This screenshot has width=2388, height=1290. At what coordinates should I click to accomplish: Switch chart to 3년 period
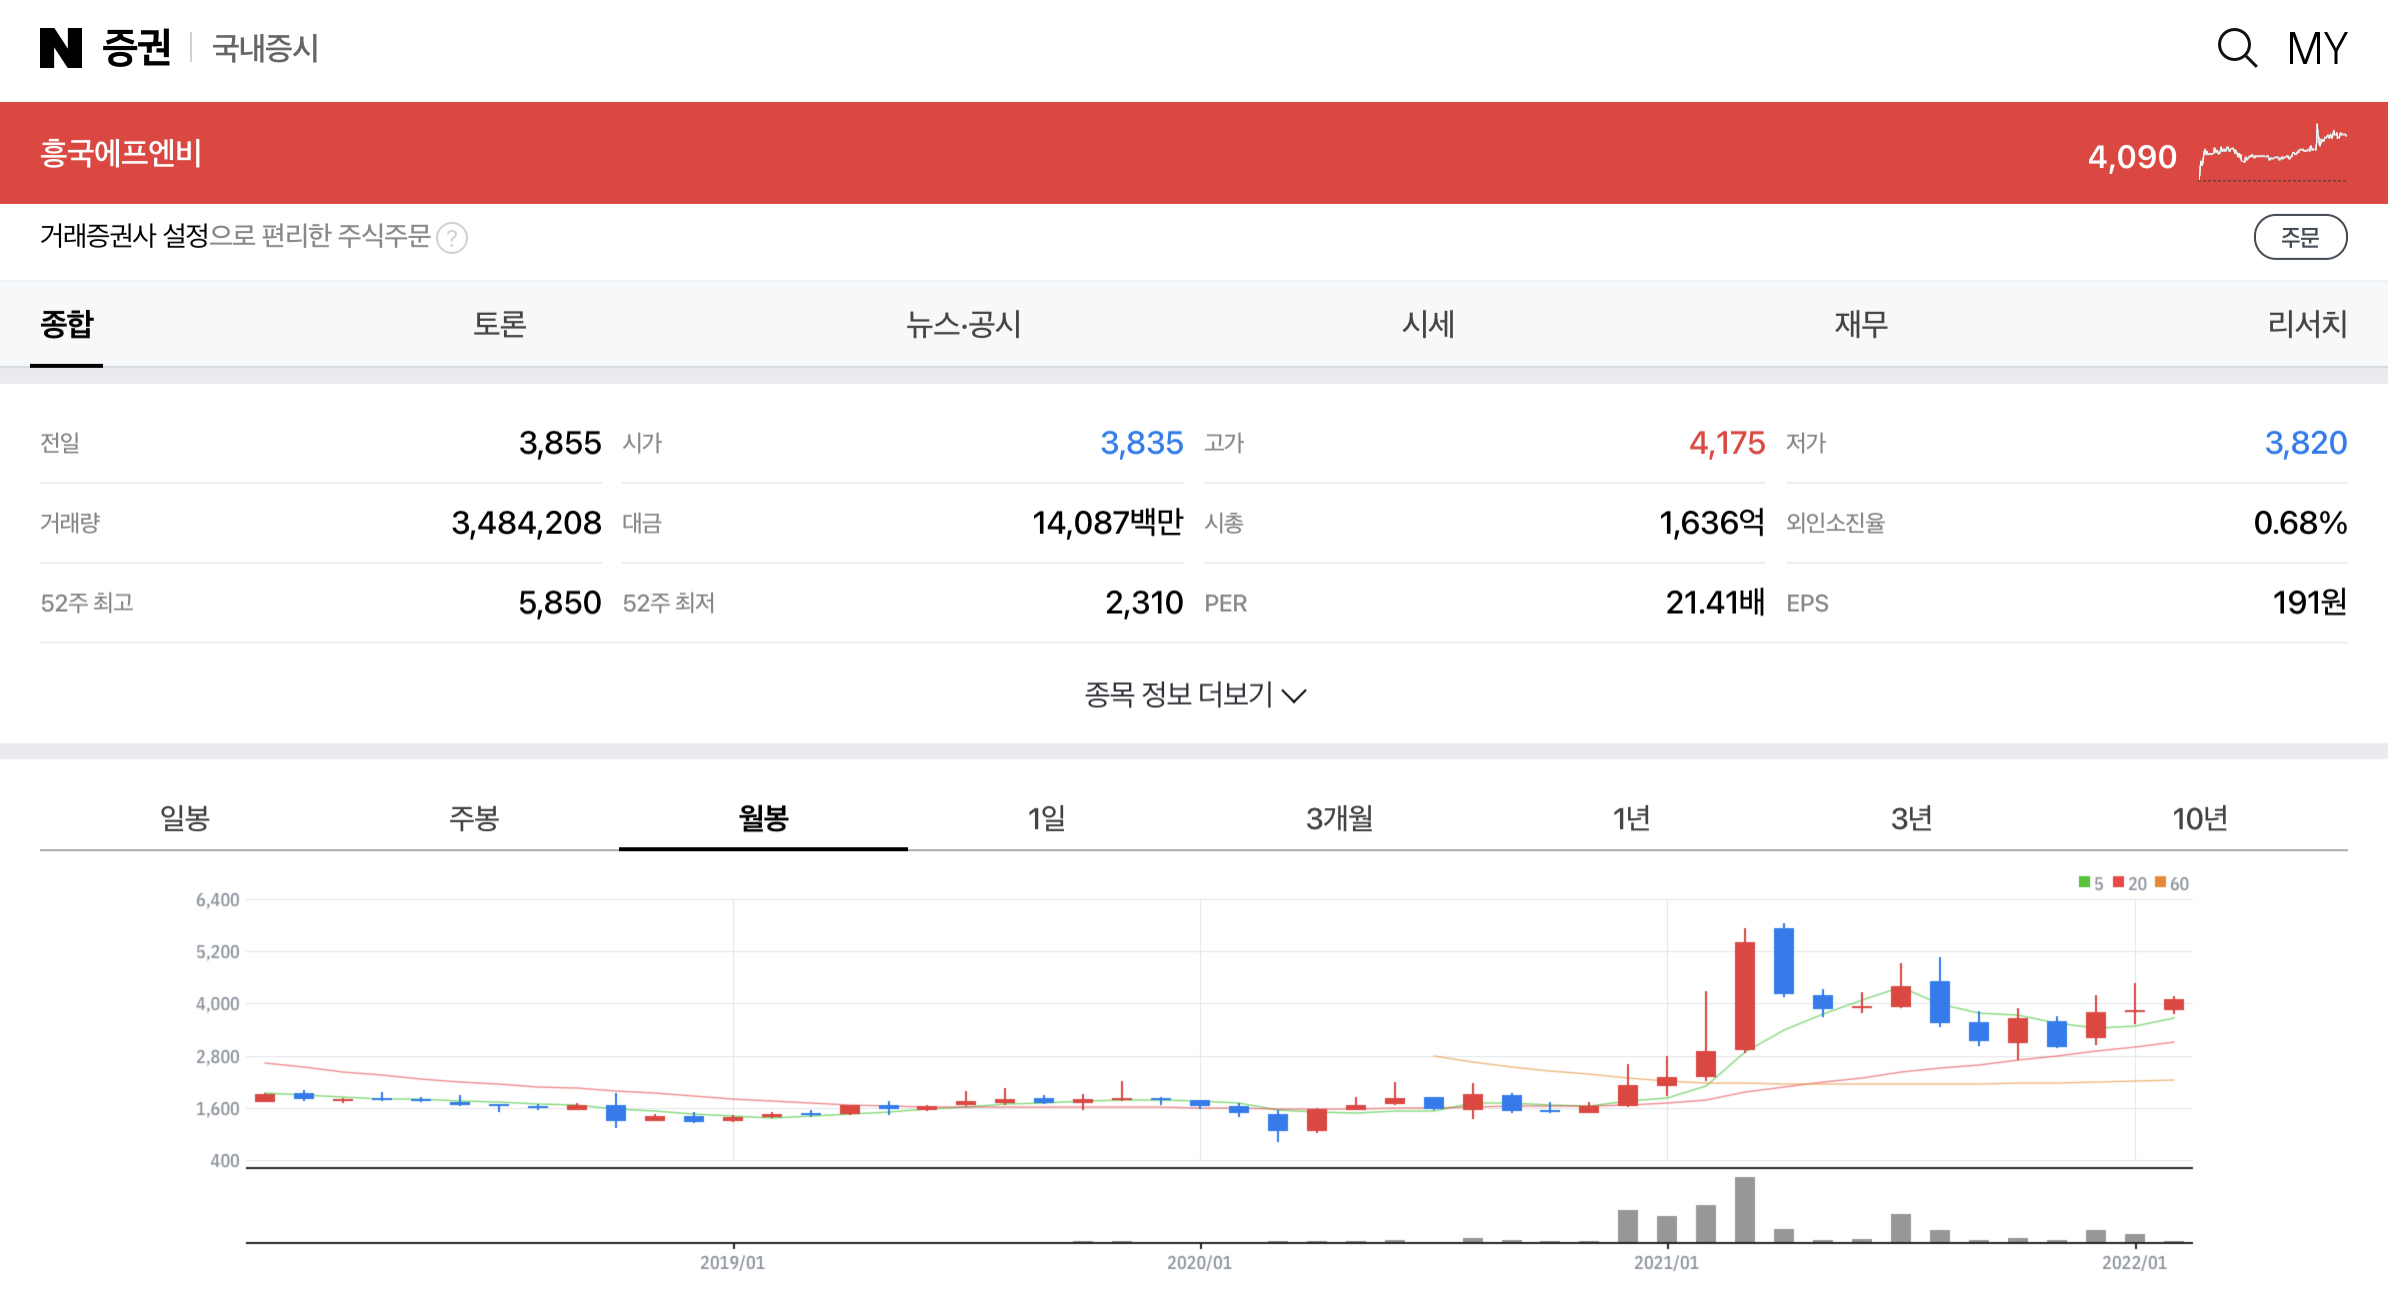(1911, 818)
